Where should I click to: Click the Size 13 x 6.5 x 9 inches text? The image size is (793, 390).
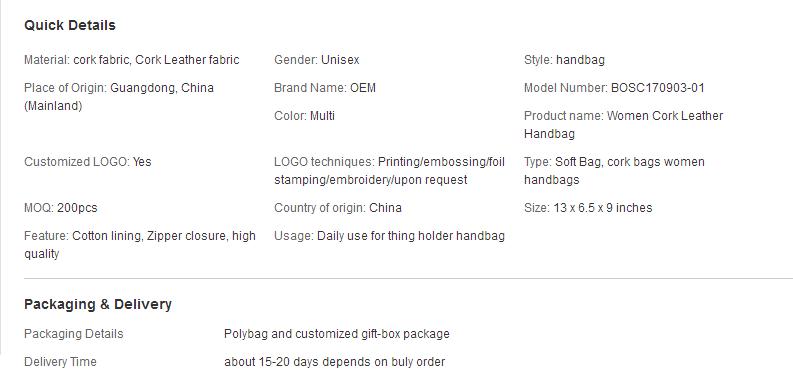588,208
